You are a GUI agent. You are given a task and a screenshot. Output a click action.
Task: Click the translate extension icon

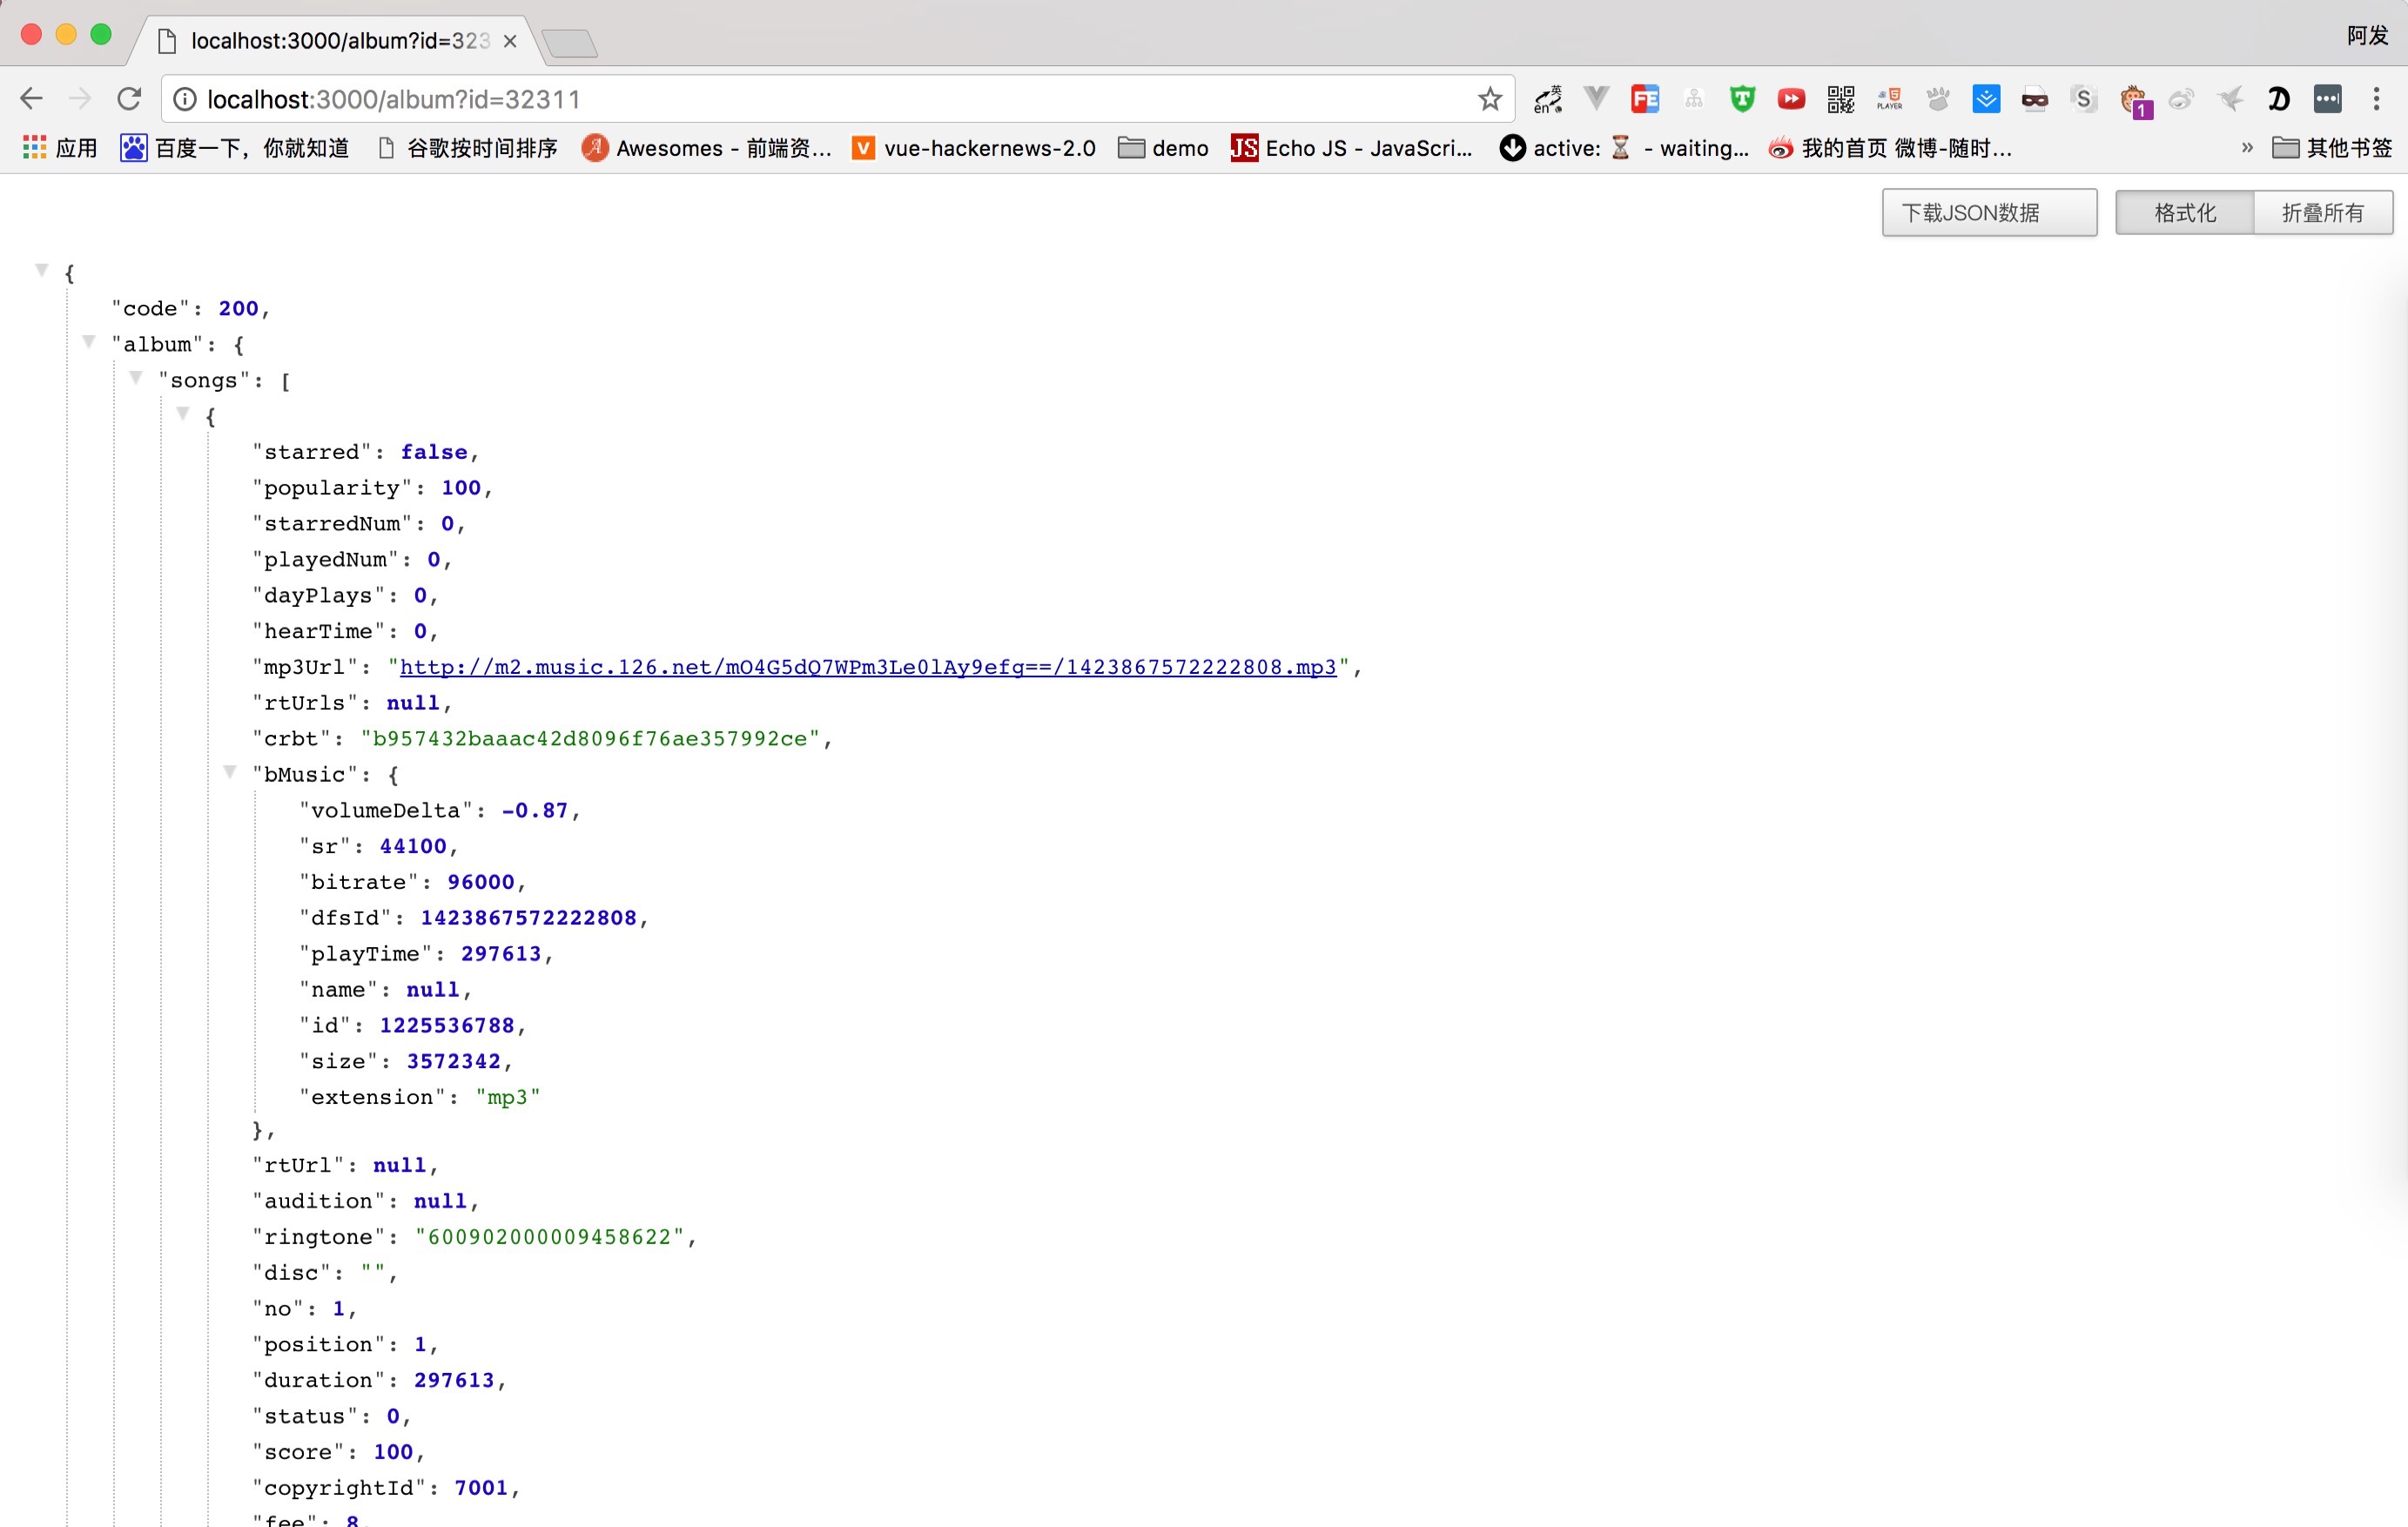1547,99
